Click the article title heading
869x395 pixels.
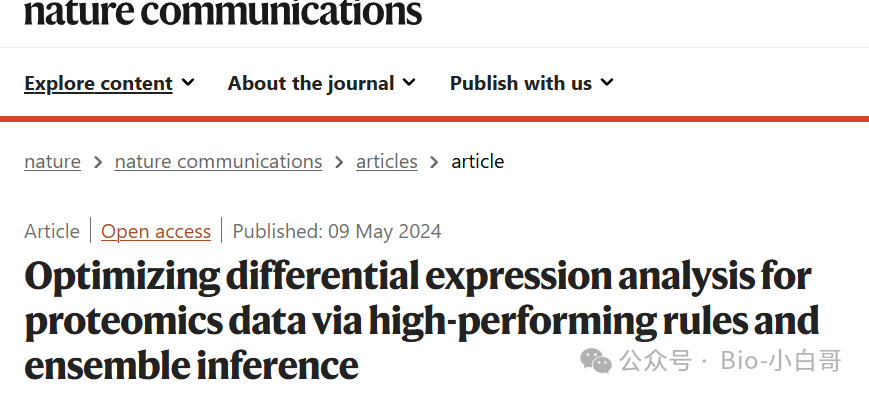[x=422, y=320]
